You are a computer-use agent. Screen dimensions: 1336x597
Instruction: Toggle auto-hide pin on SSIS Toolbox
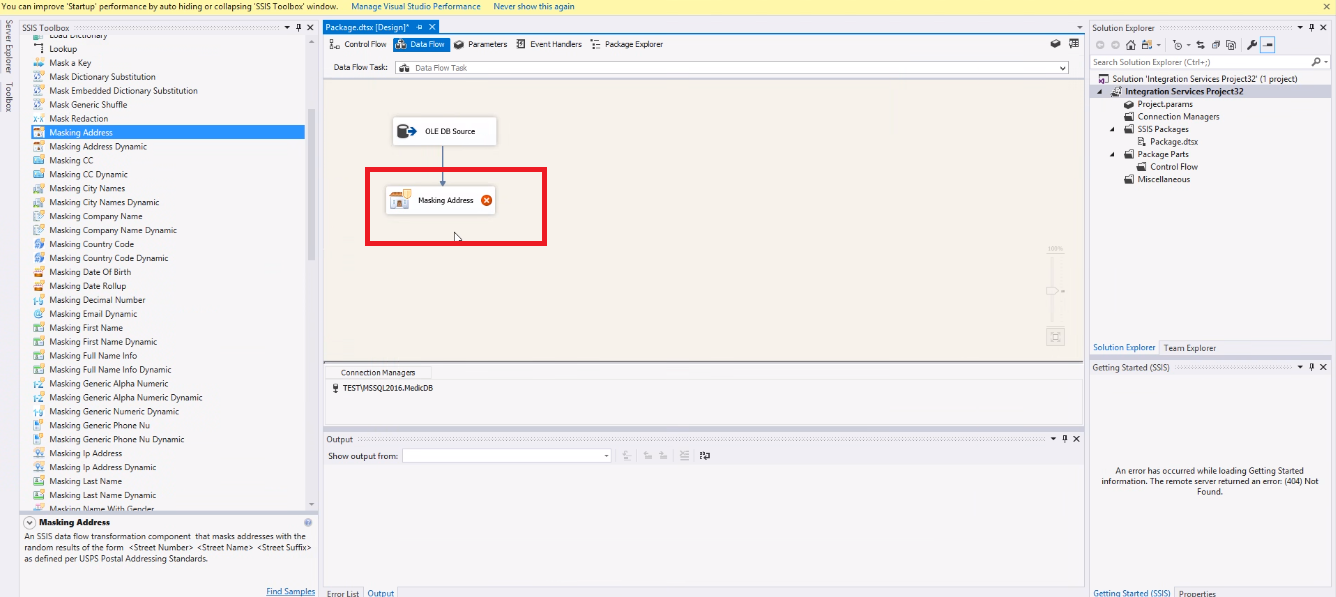pyautogui.click(x=298, y=28)
